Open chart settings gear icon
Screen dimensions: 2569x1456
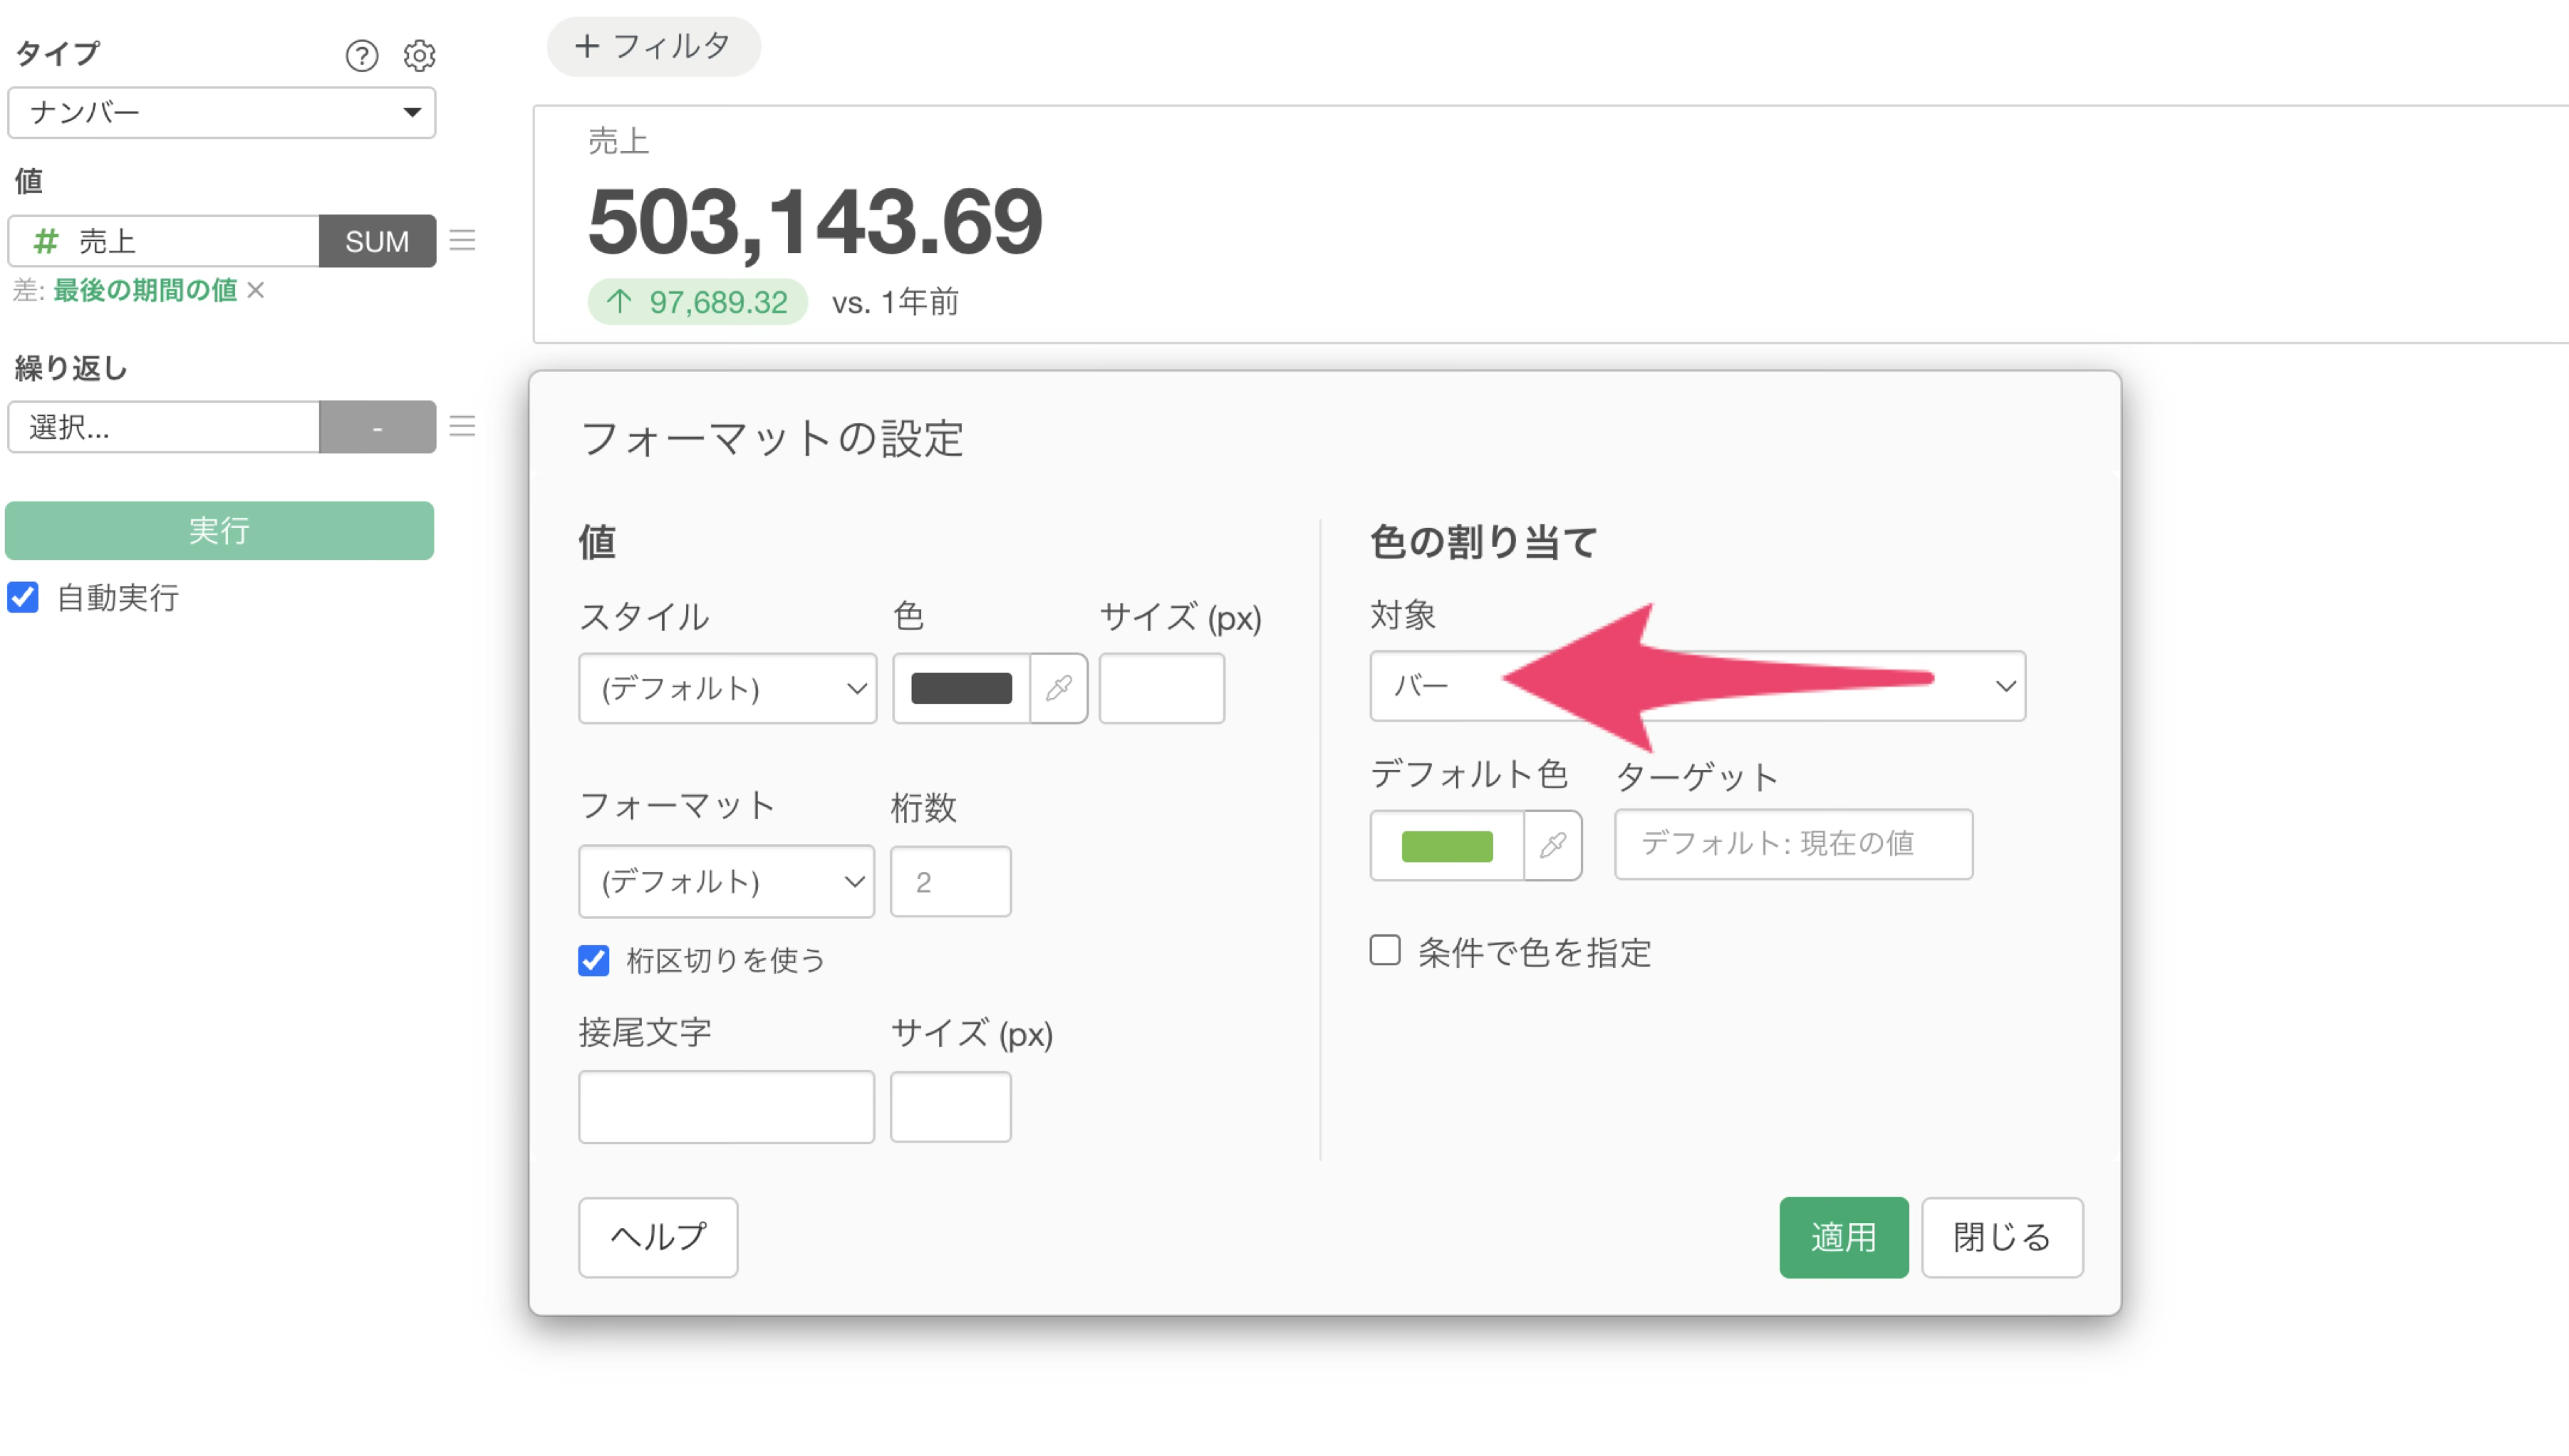(419, 55)
